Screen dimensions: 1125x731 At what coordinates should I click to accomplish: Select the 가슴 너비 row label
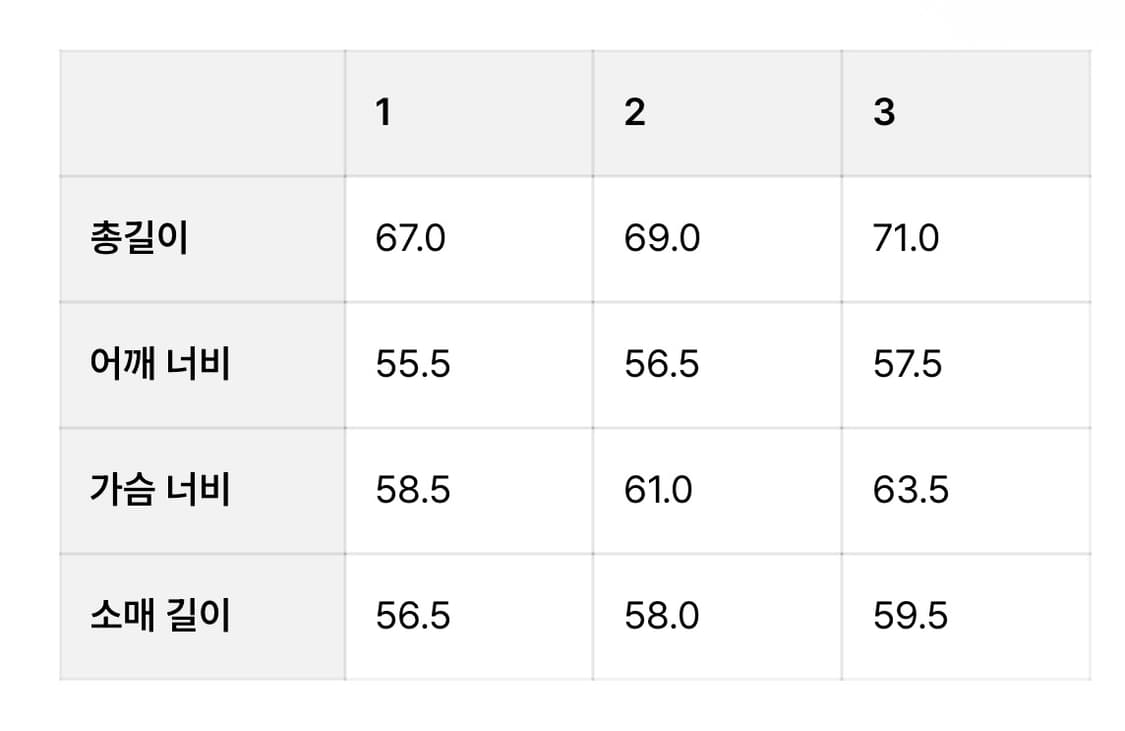click(x=160, y=491)
